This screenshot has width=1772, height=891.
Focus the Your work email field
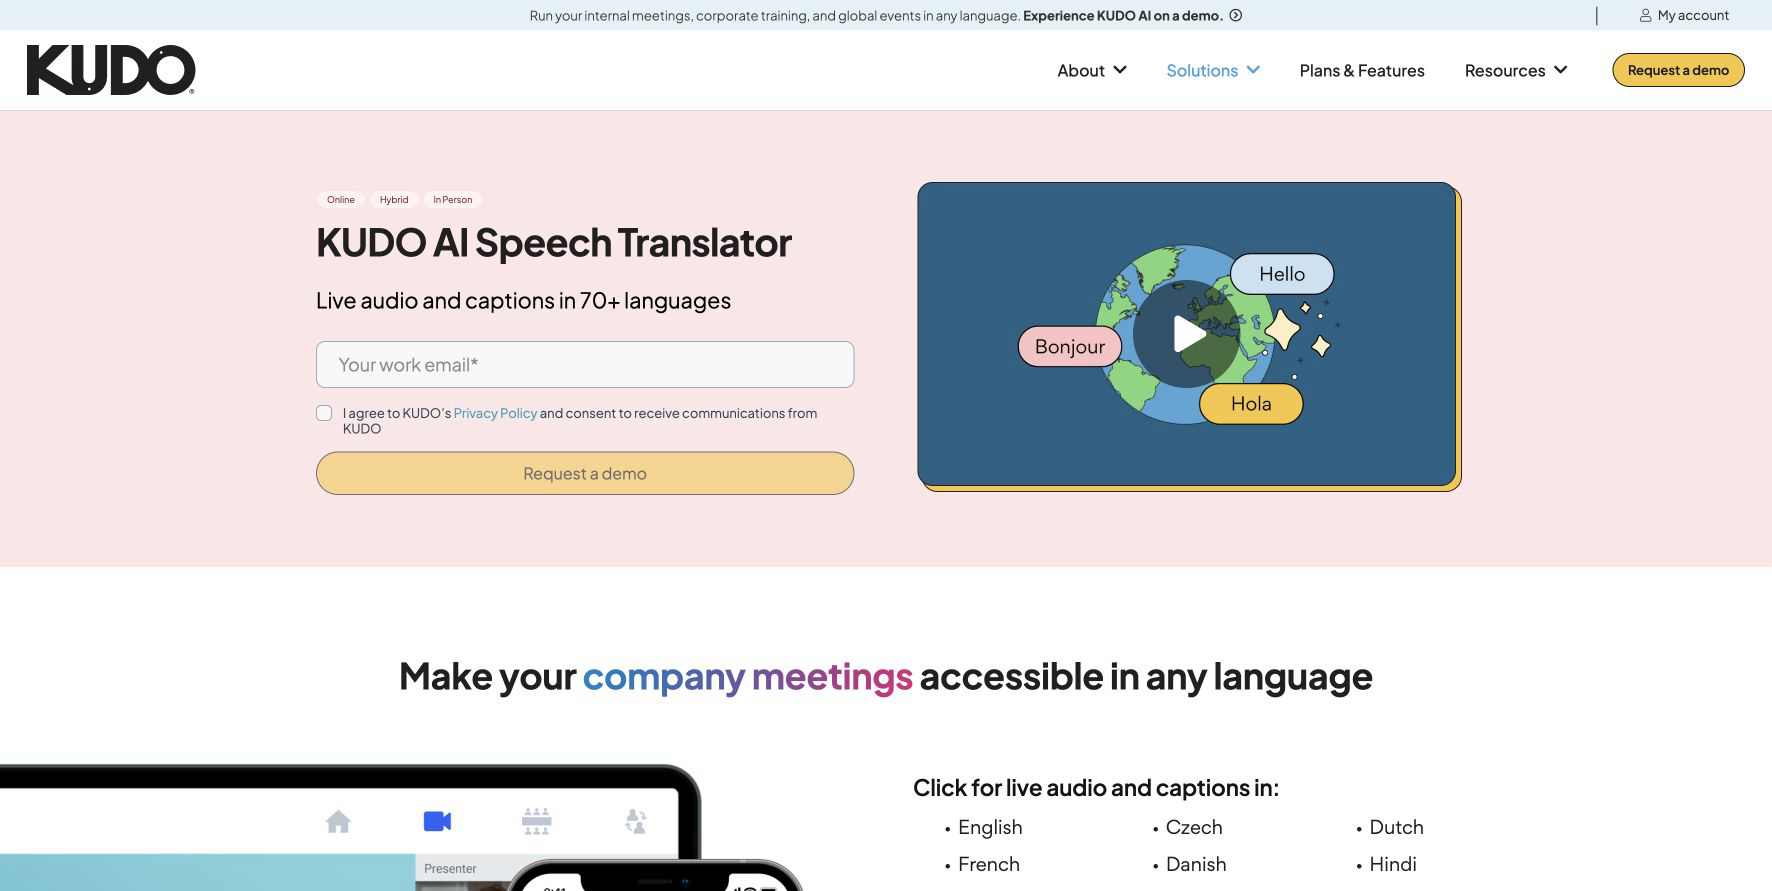tap(585, 365)
